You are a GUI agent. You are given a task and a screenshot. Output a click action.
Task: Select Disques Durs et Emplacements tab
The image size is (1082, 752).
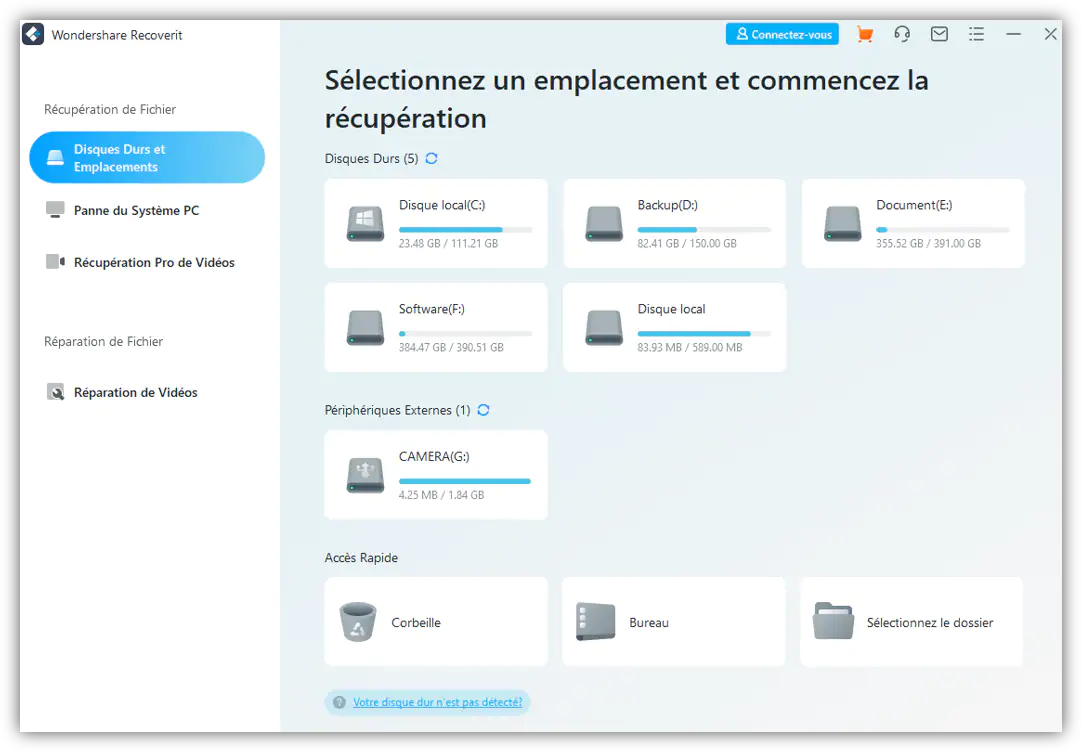click(x=147, y=157)
